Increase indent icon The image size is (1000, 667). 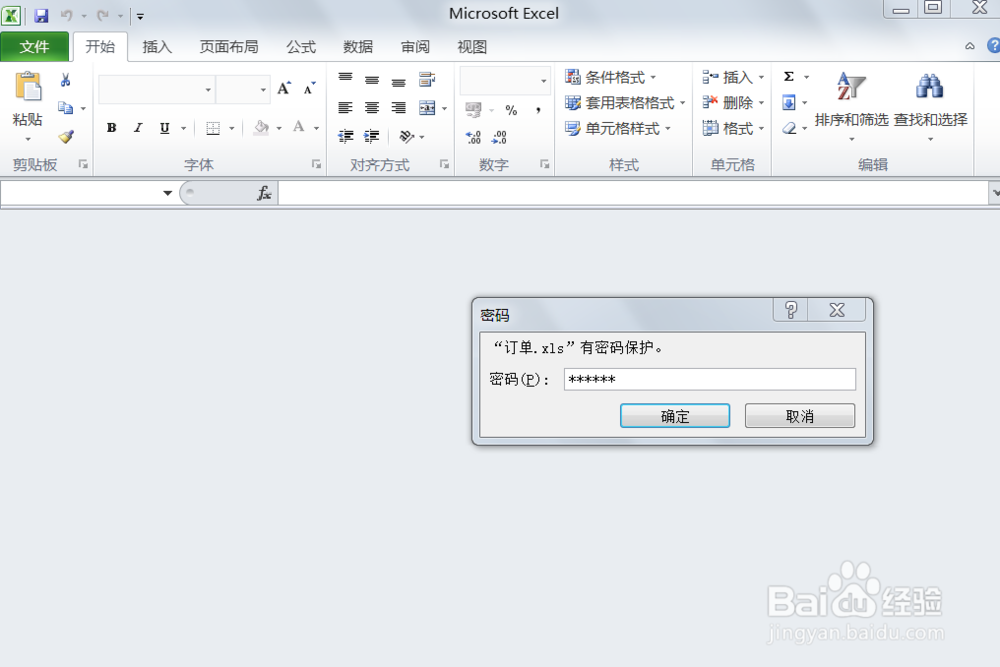pyautogui.click(x=372, y=136)
